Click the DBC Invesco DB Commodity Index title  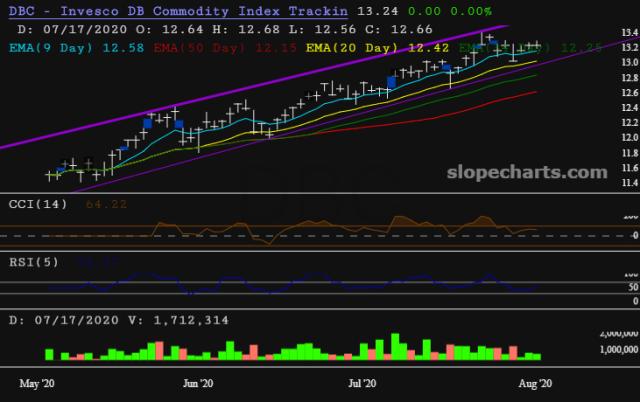pyautogui.click(x=175, y=11)
